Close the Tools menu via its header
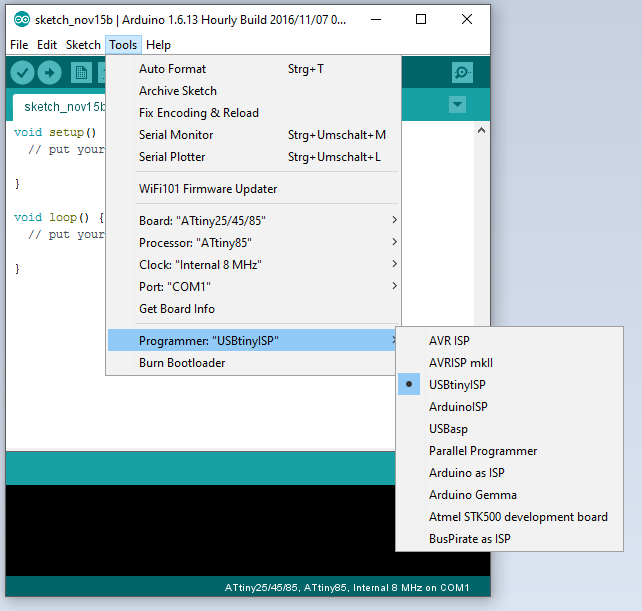This screenshot has width=642, height=611. tap(123, 45)
